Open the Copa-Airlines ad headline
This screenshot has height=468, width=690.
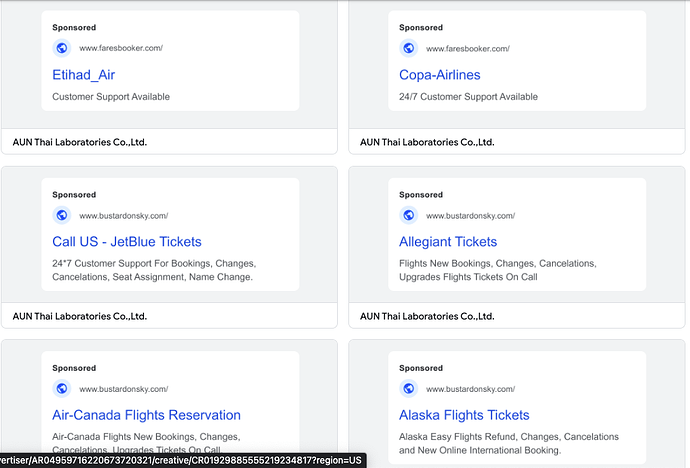tap(439, 75)
